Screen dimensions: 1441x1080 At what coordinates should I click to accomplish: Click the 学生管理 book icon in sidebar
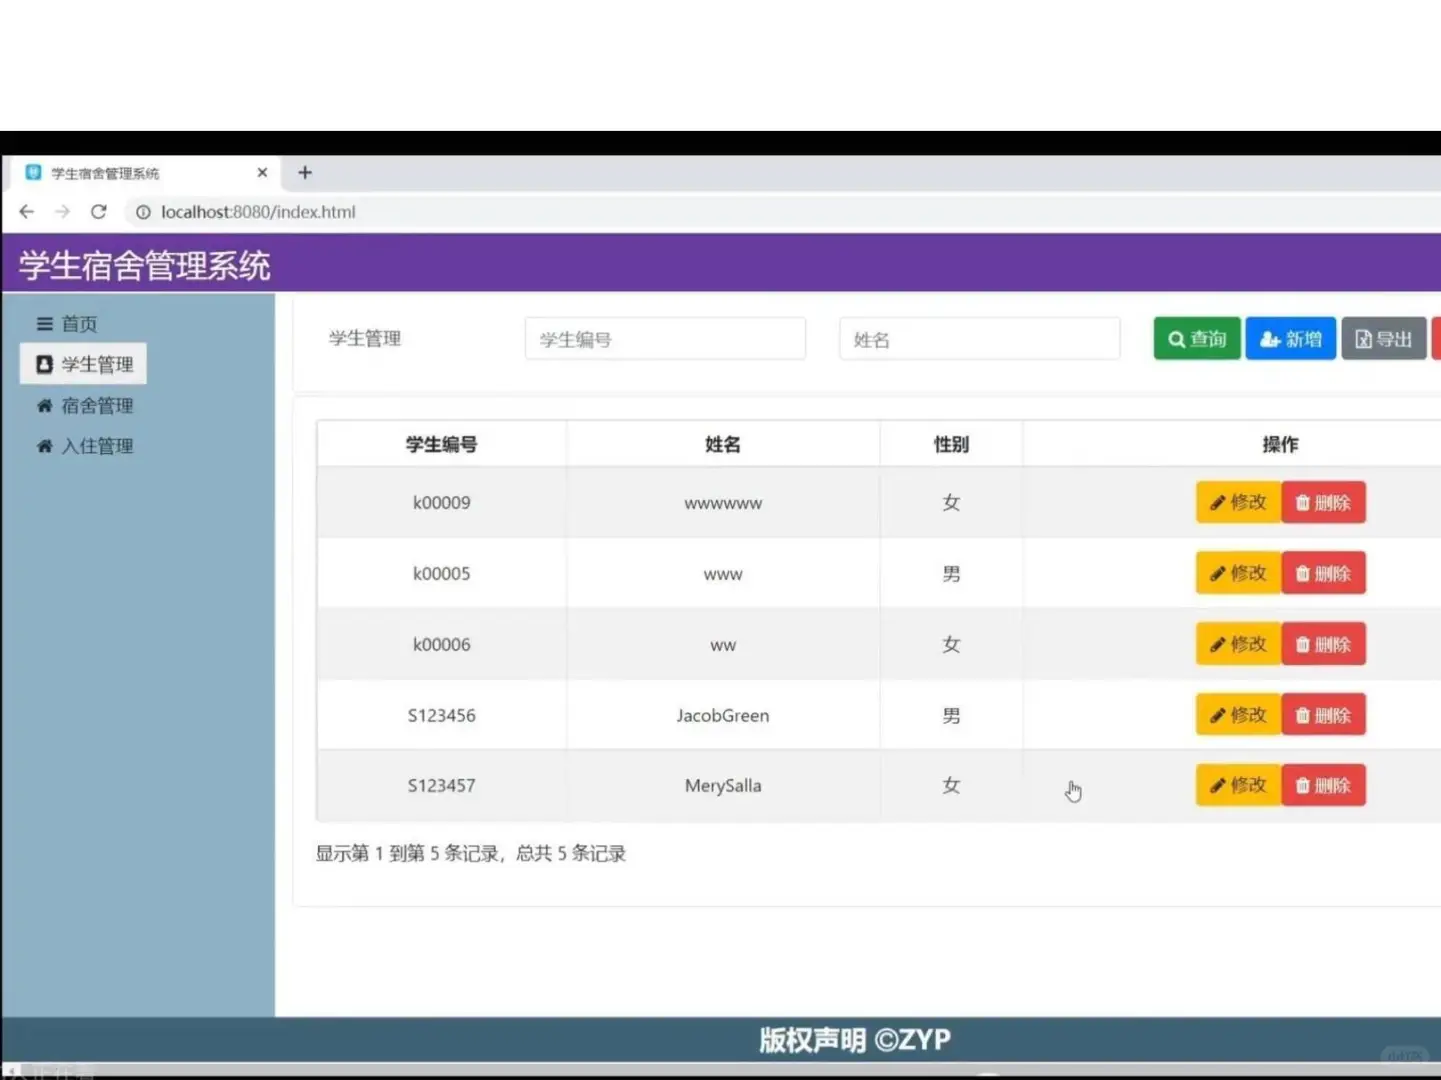pyautogui.click(x=43, y=364)
